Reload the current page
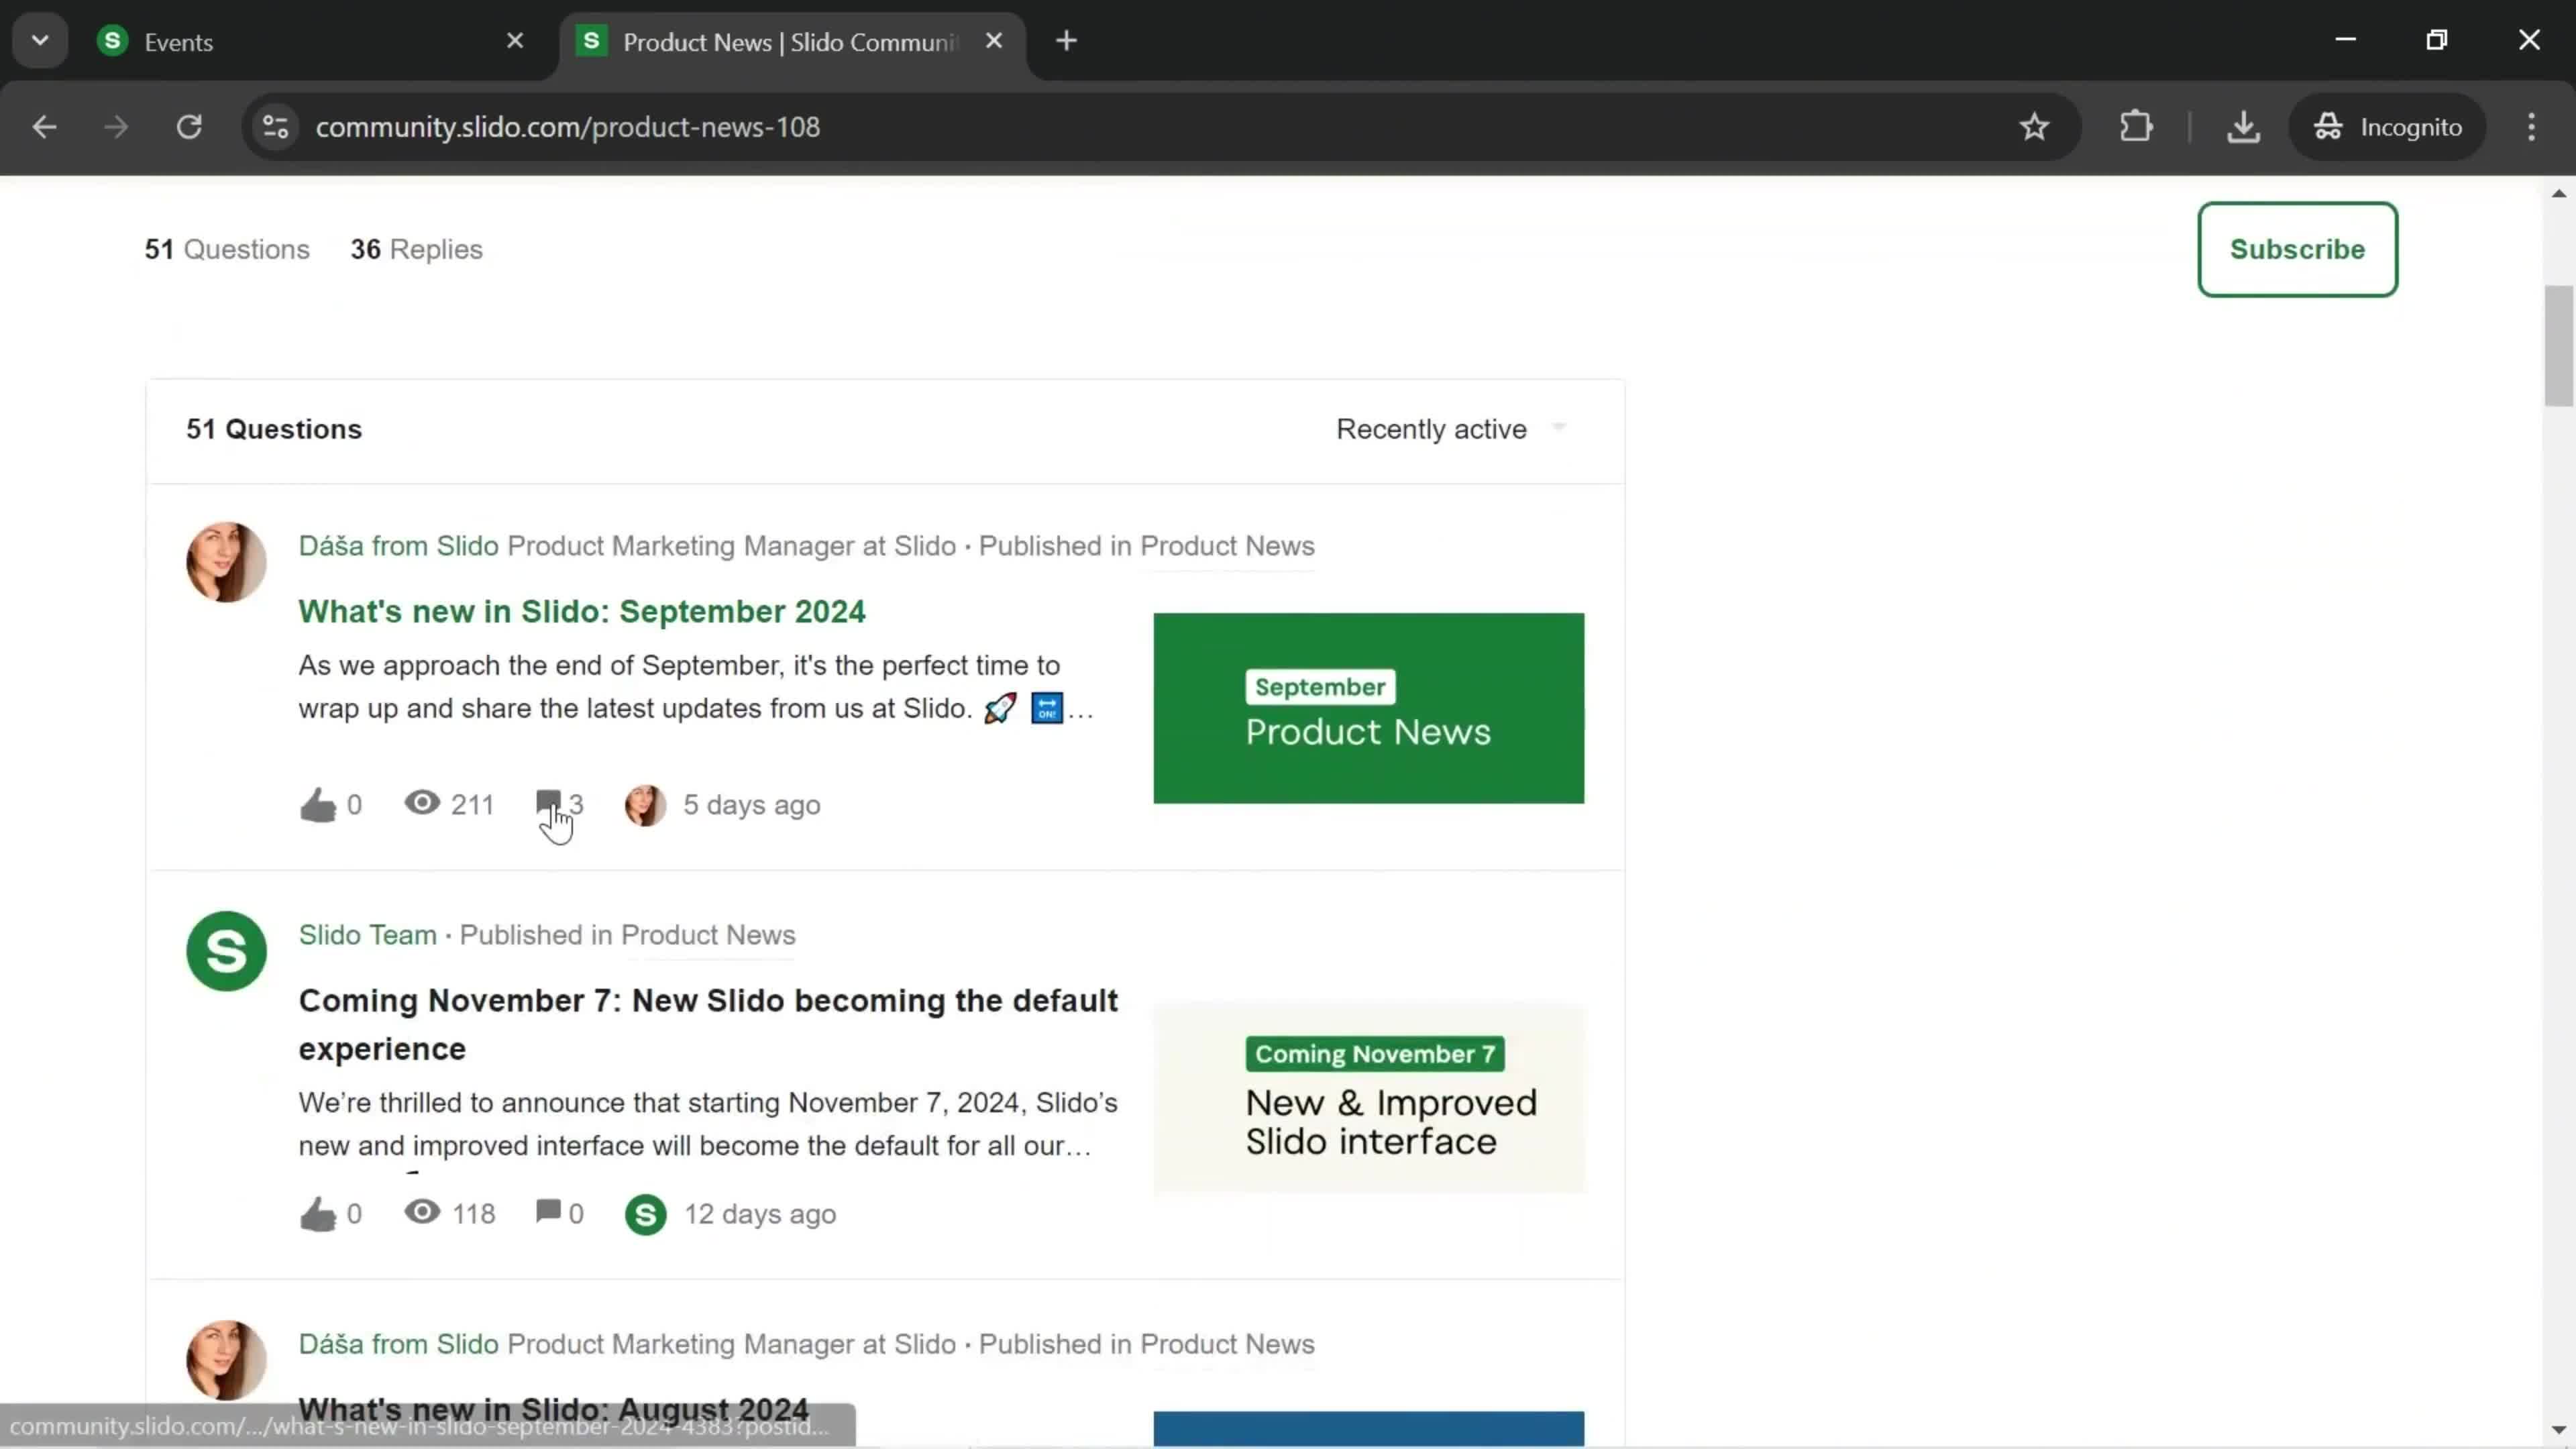 tap(189, 127)
